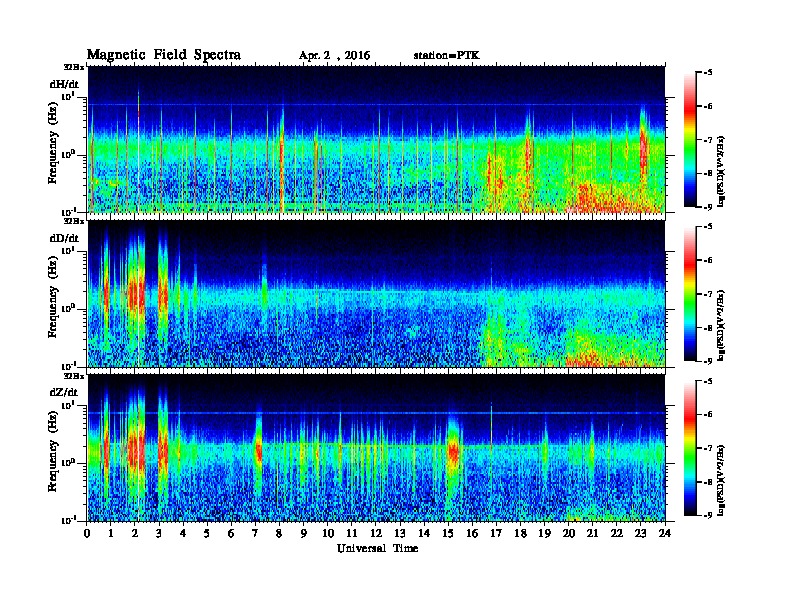Click hour tick label "16" on time axis
The image size is (792, 612).
(x=472, y=533)
